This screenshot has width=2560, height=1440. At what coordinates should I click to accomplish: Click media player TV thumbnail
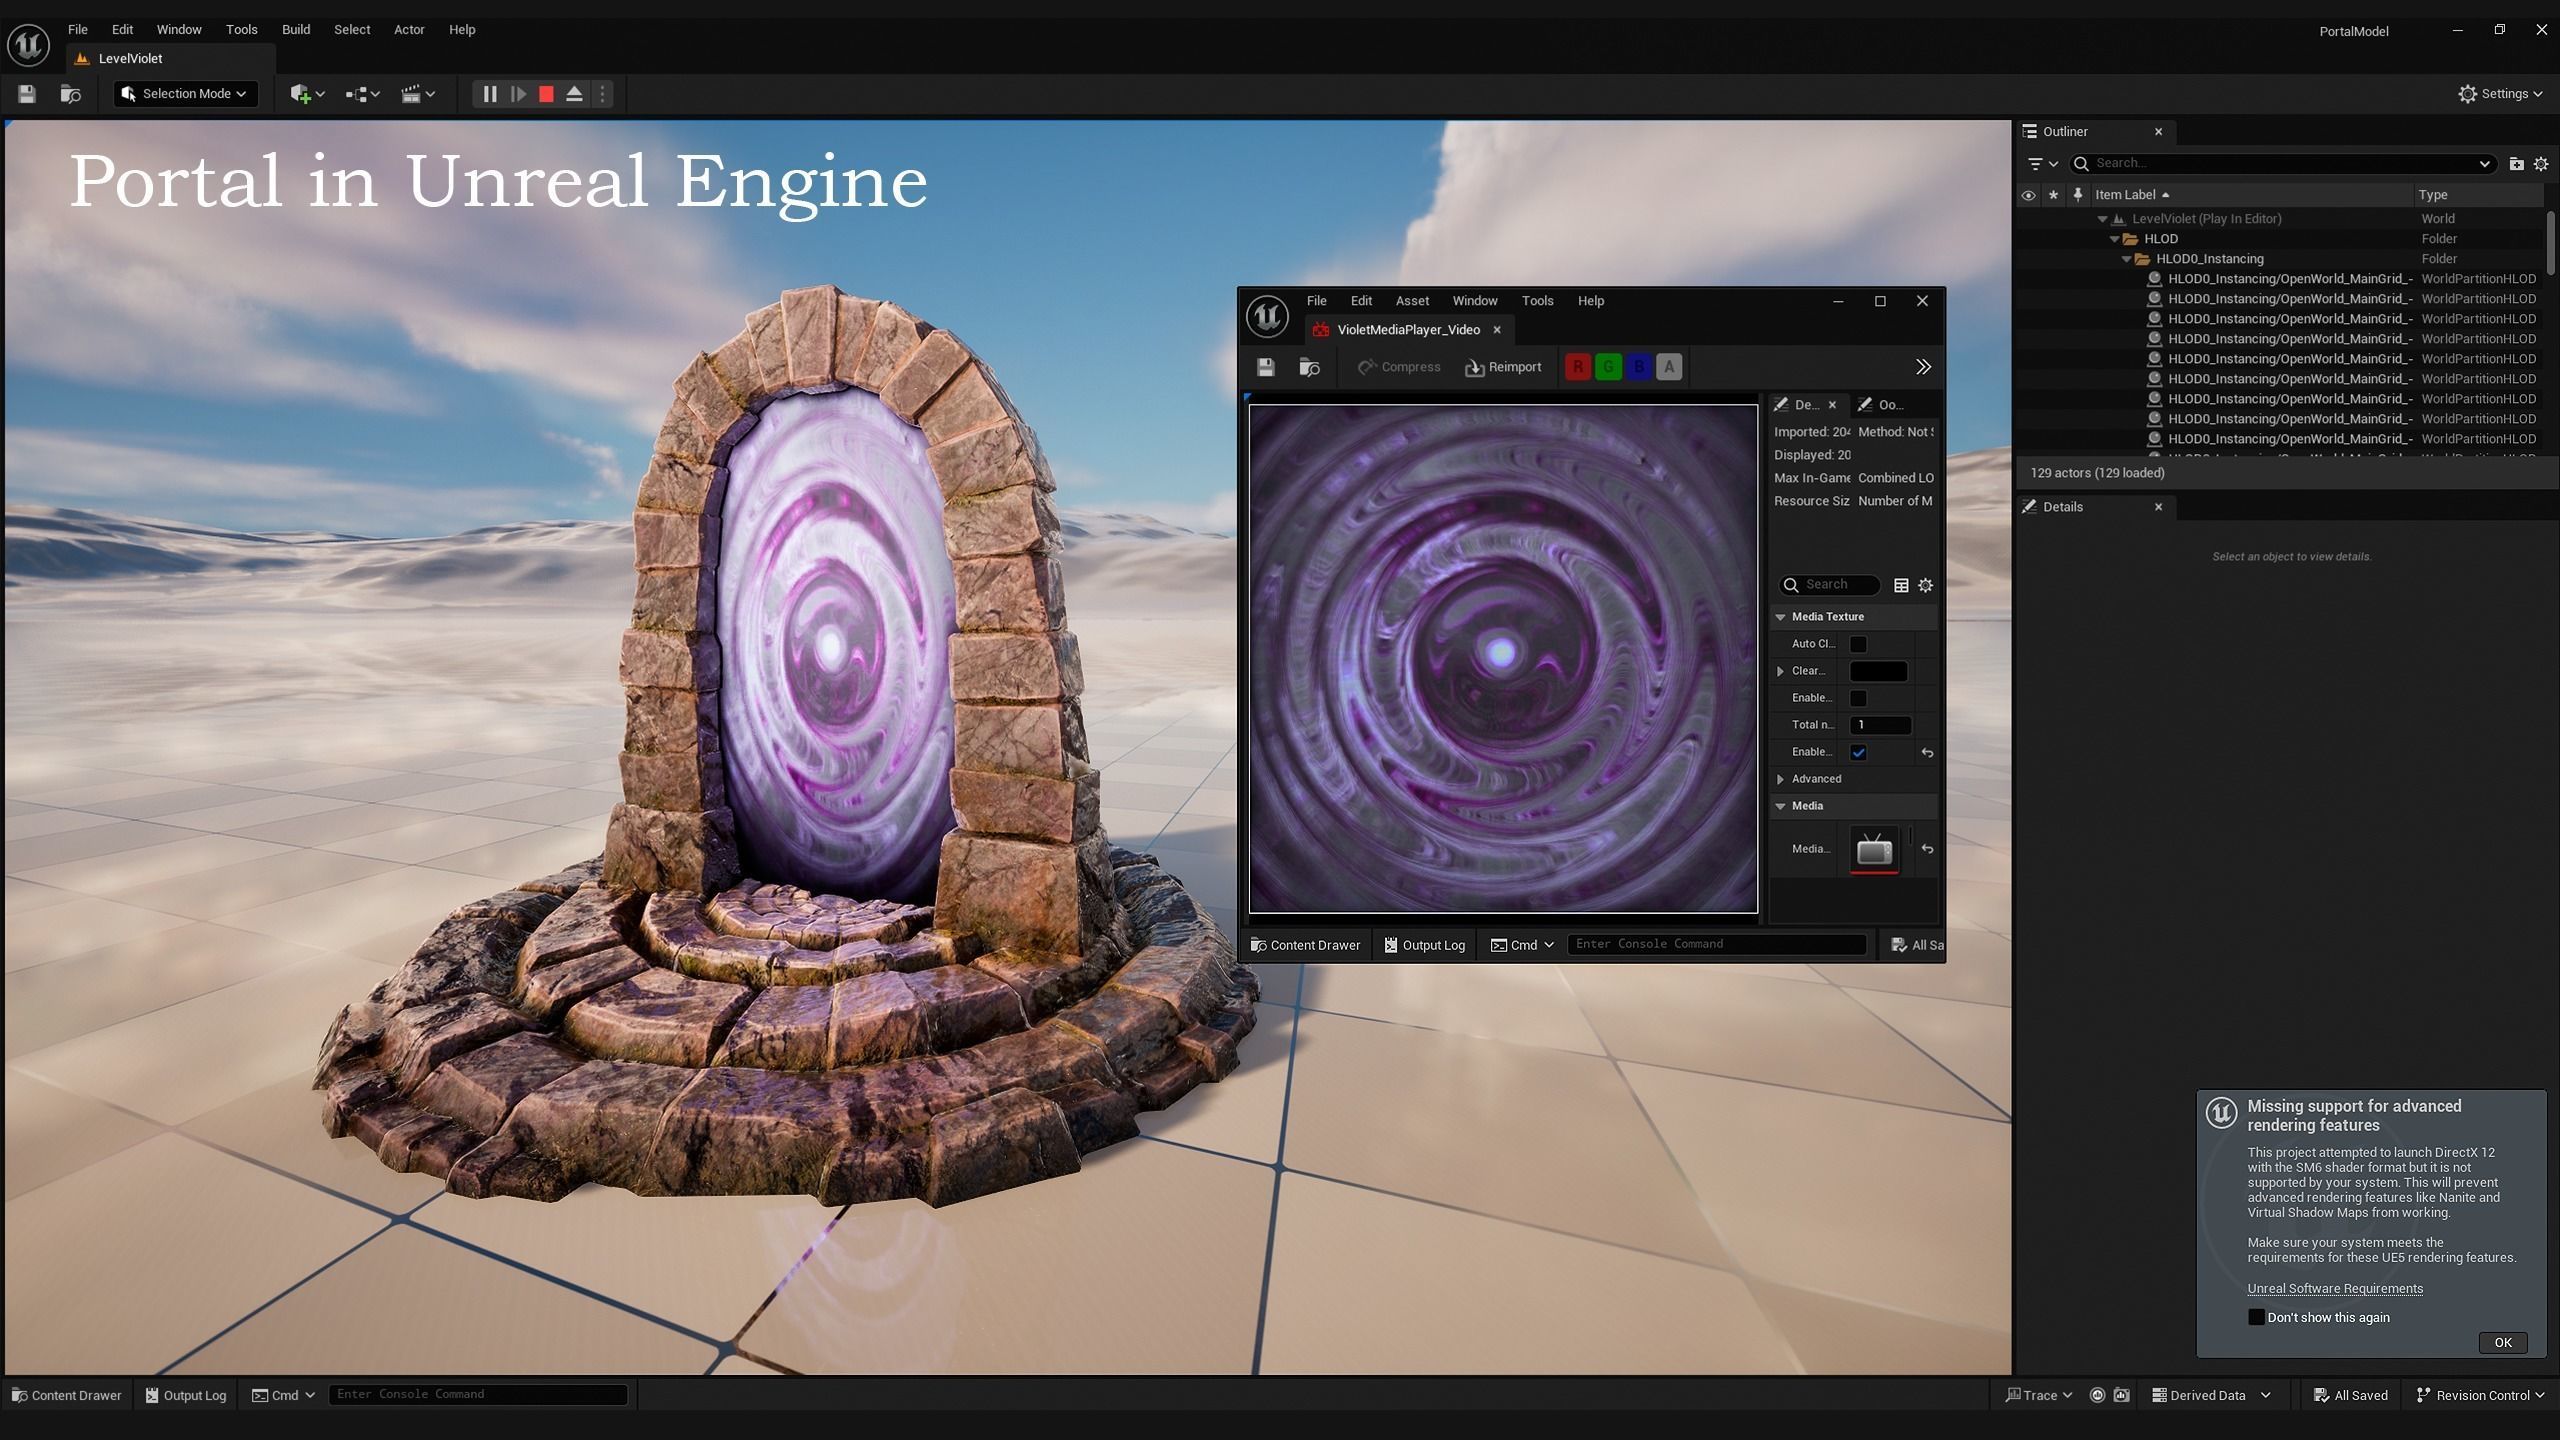(1874, 849)
